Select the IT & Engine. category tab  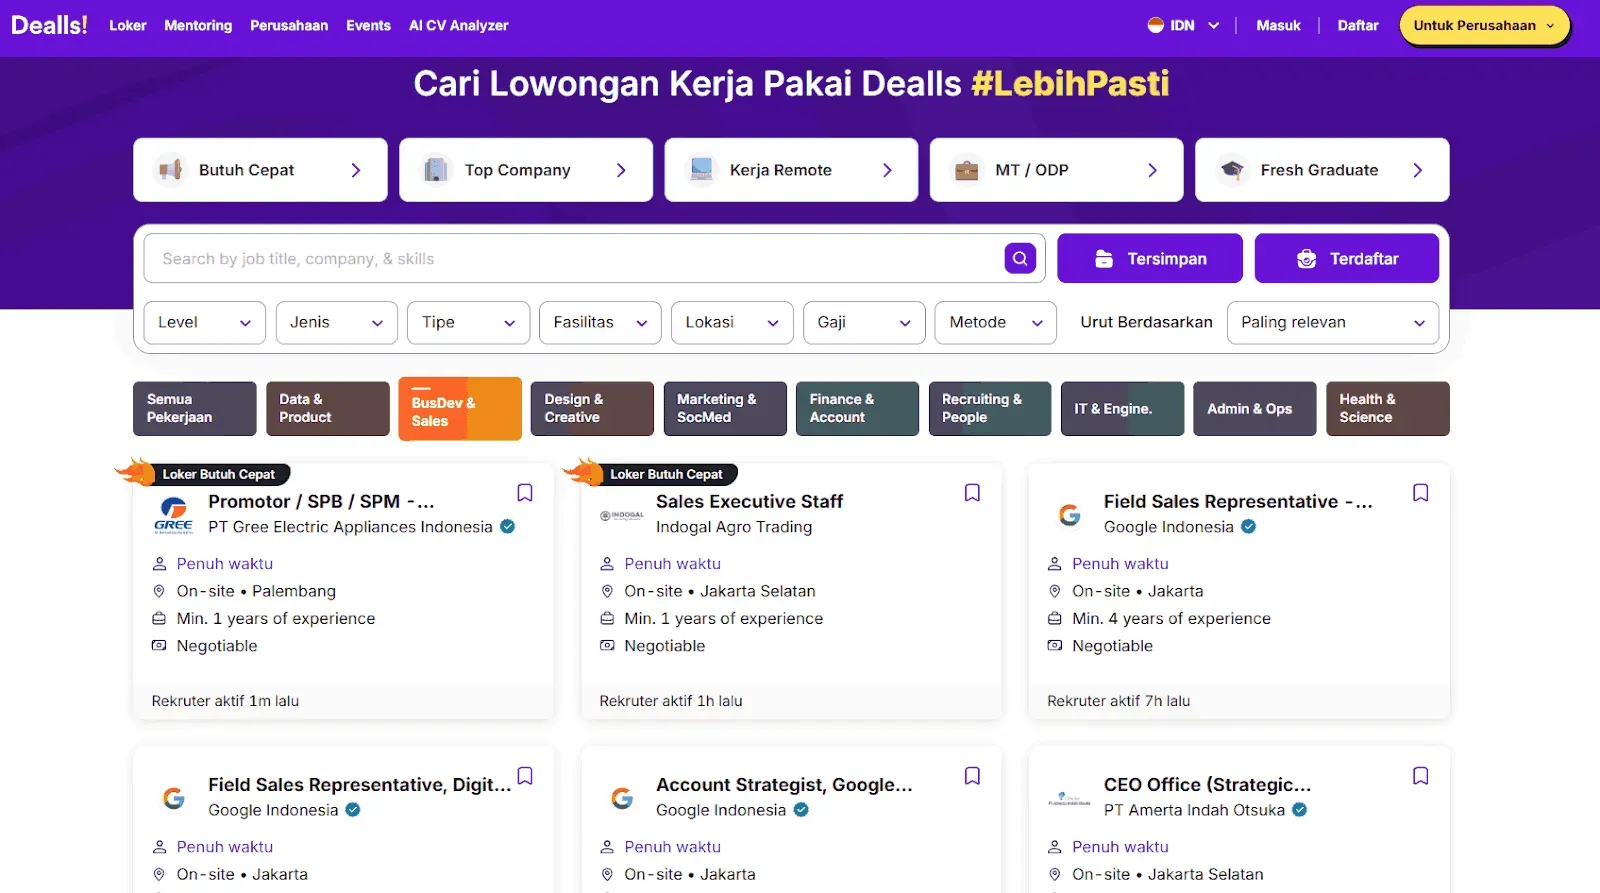tap(1122, 408)
